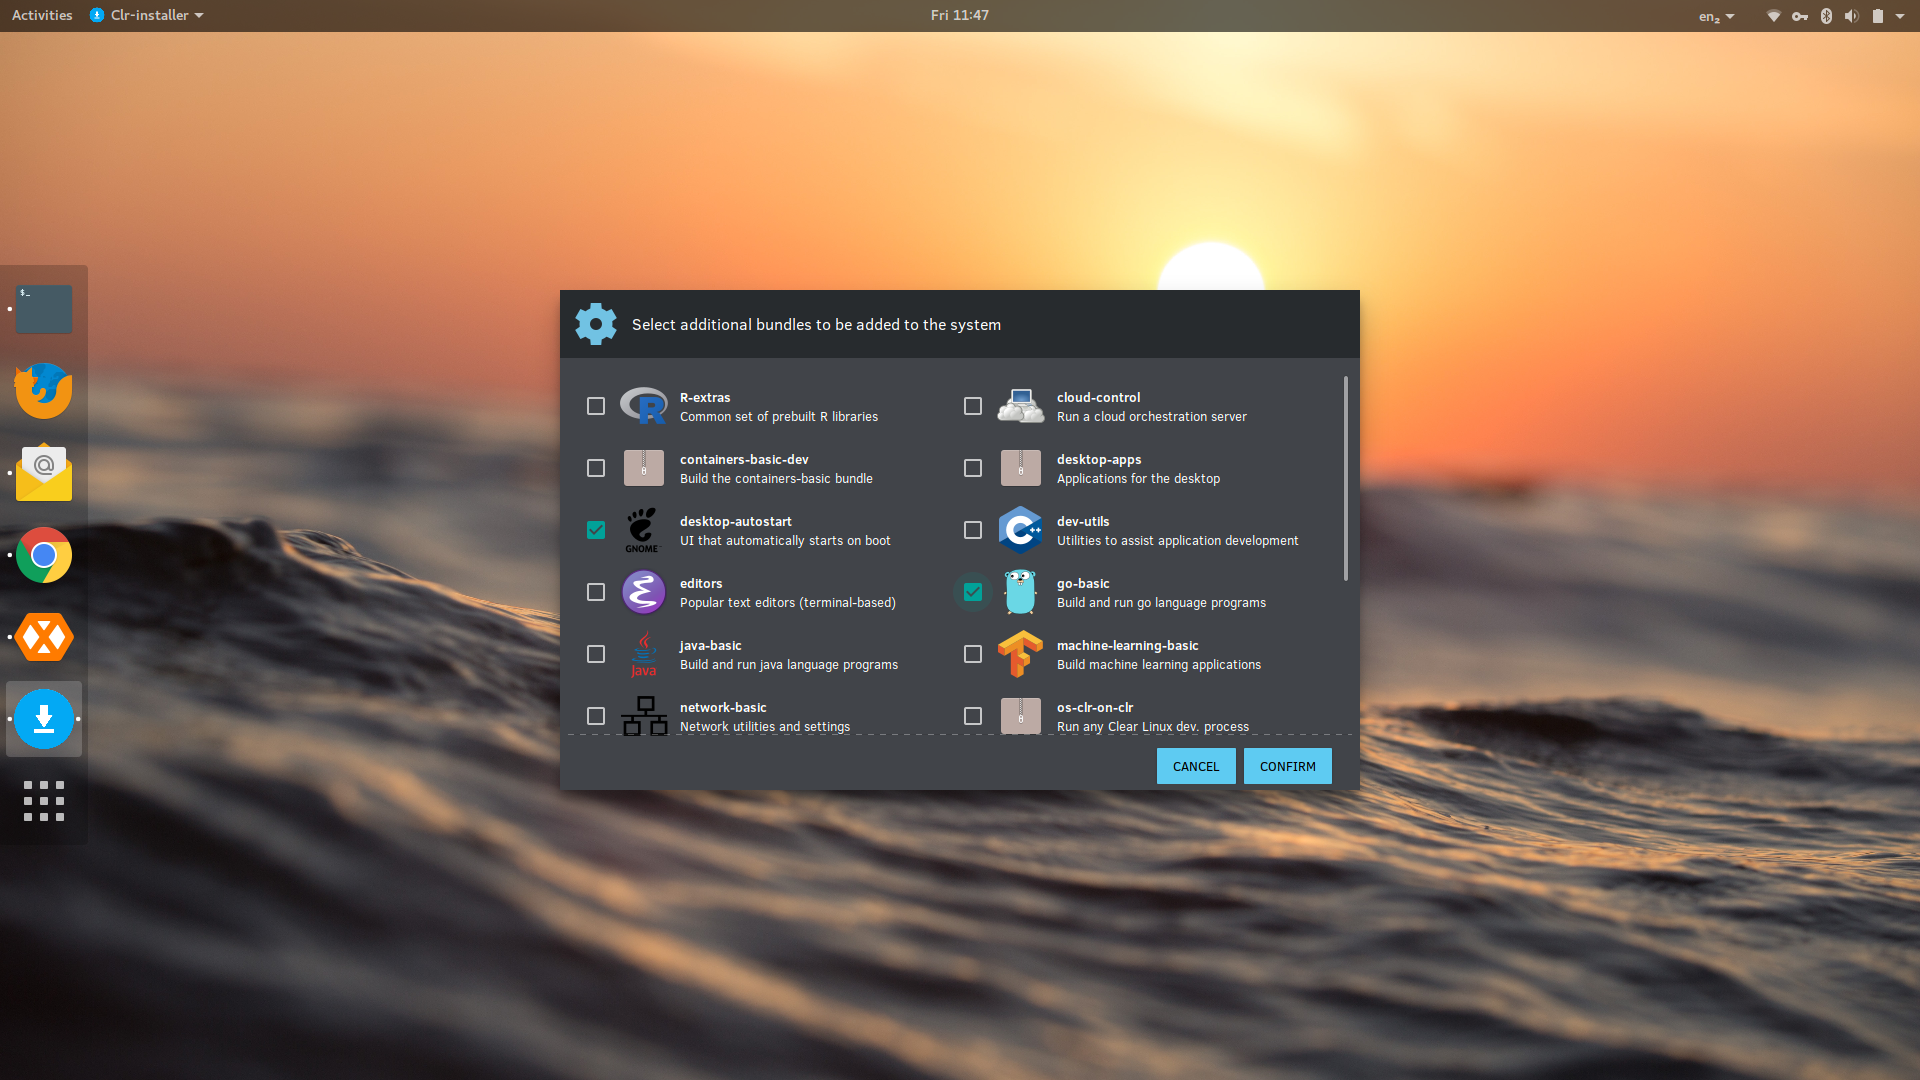Open the clock calendar Fri 11:47
The image size is (1920, 1080).
(x=959, y=15)
